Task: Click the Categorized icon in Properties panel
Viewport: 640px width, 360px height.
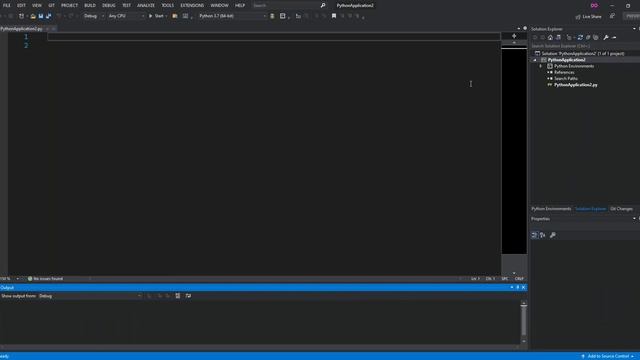Action: point(534,235)
